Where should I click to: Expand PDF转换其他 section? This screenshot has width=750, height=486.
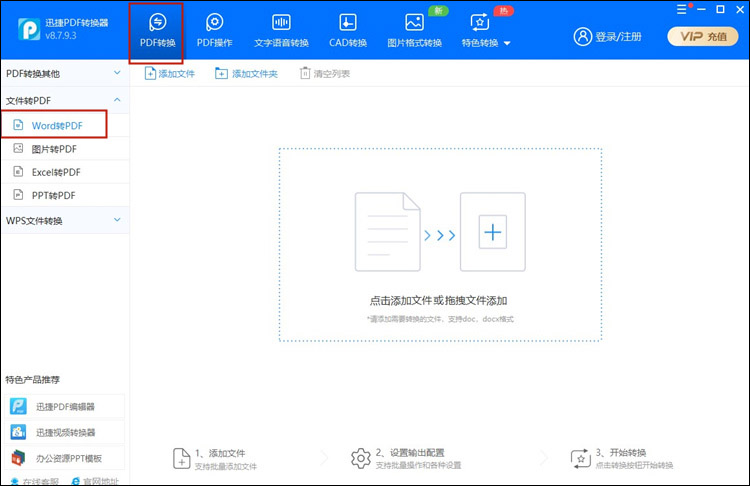coord(65,73)
